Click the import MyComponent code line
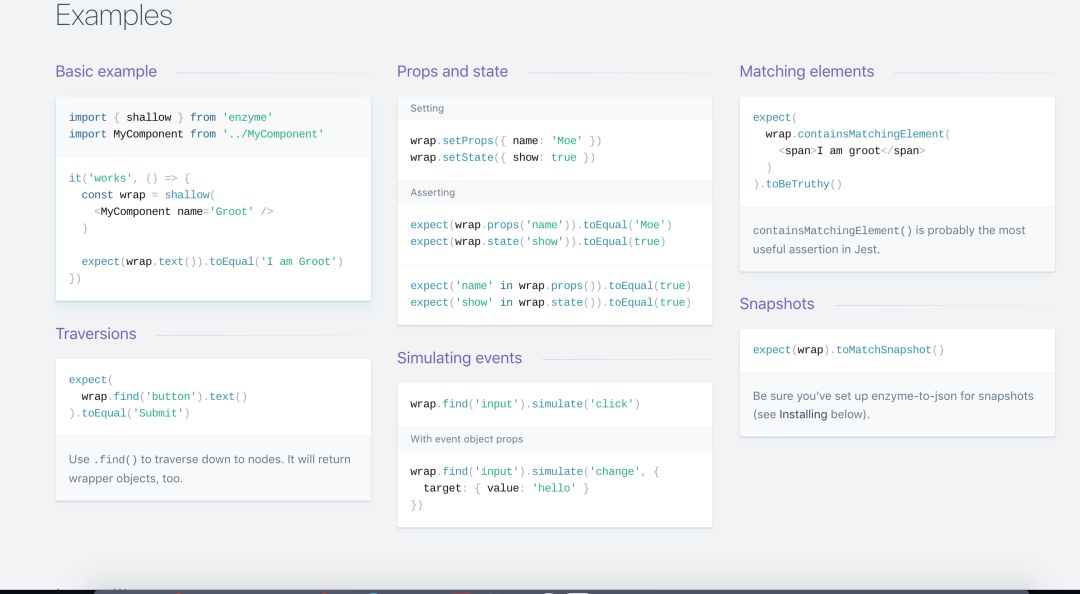This screenshot has height=594, width=1080. [196, 134]
